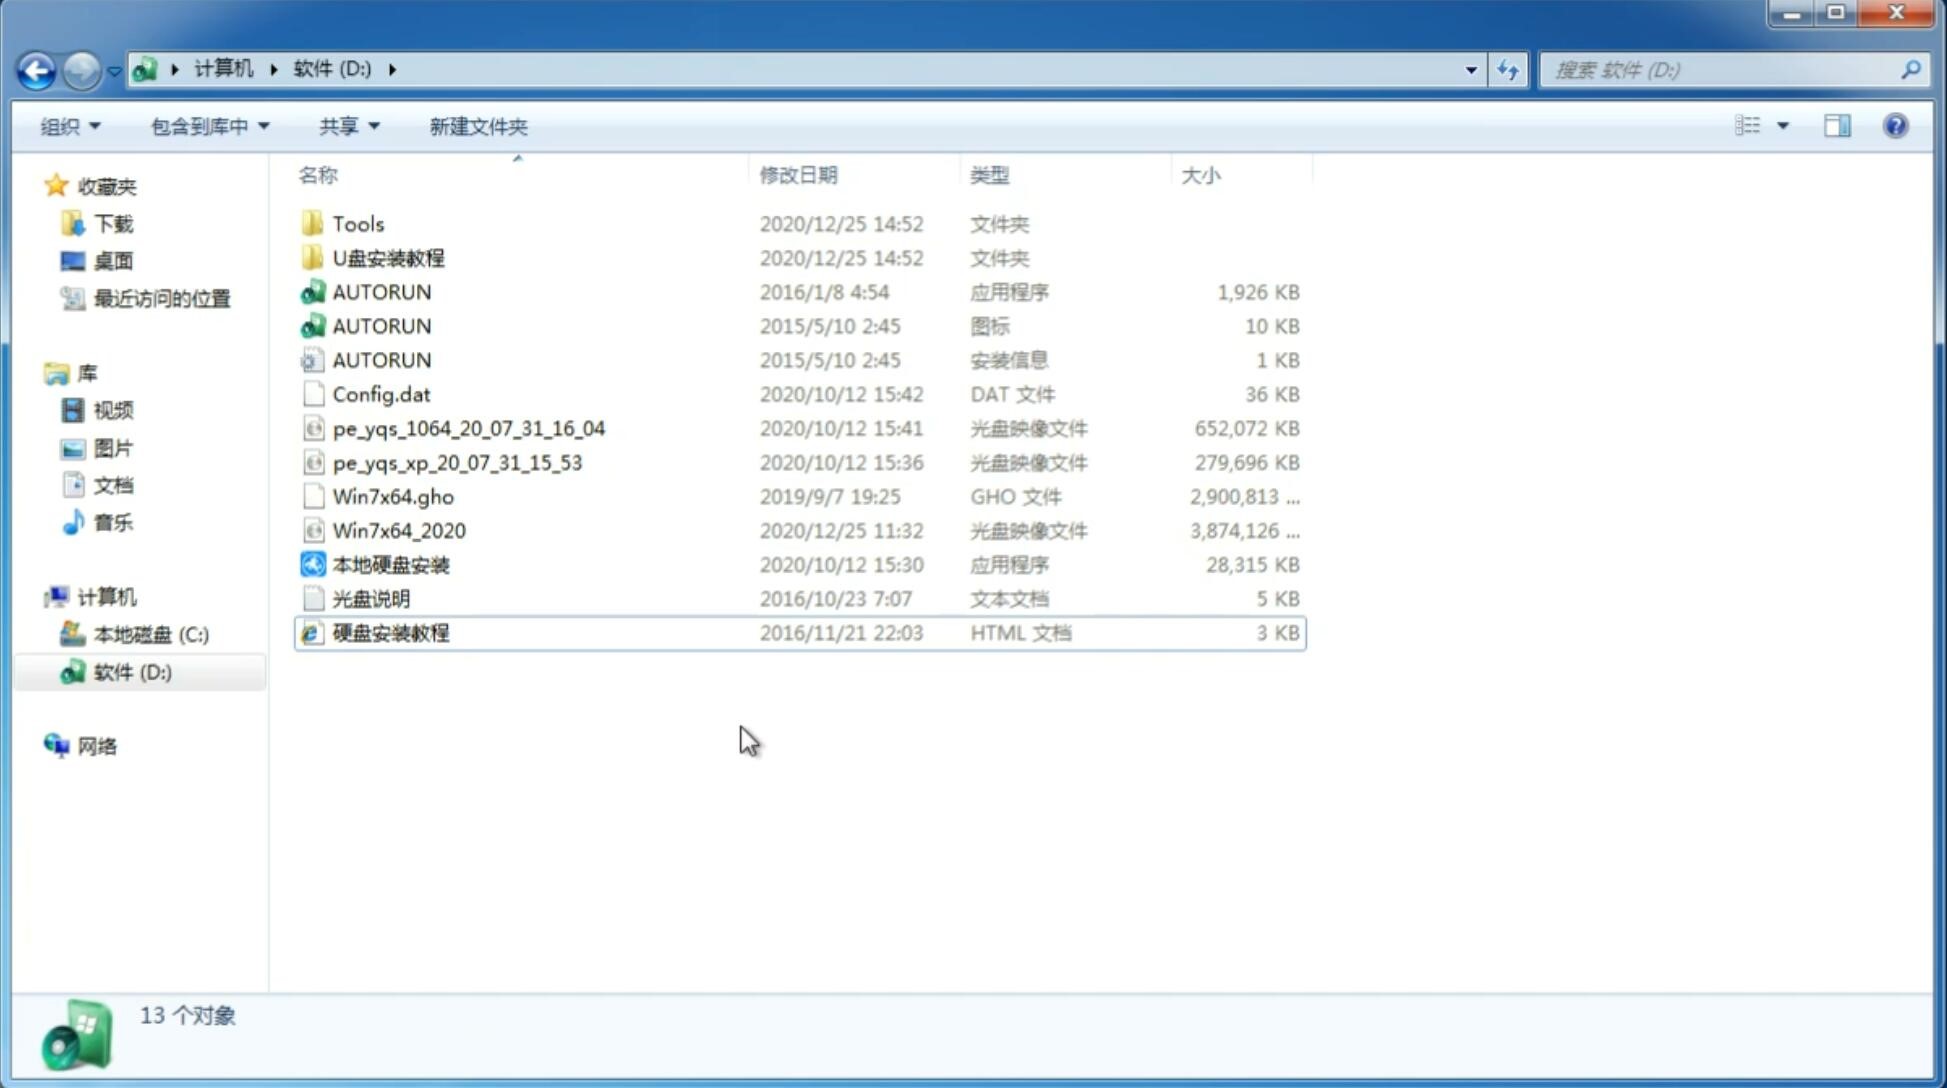Open pe_yqs_xp disc image file
This screenshot has width=1947, height=1088.
click(456, 461)
